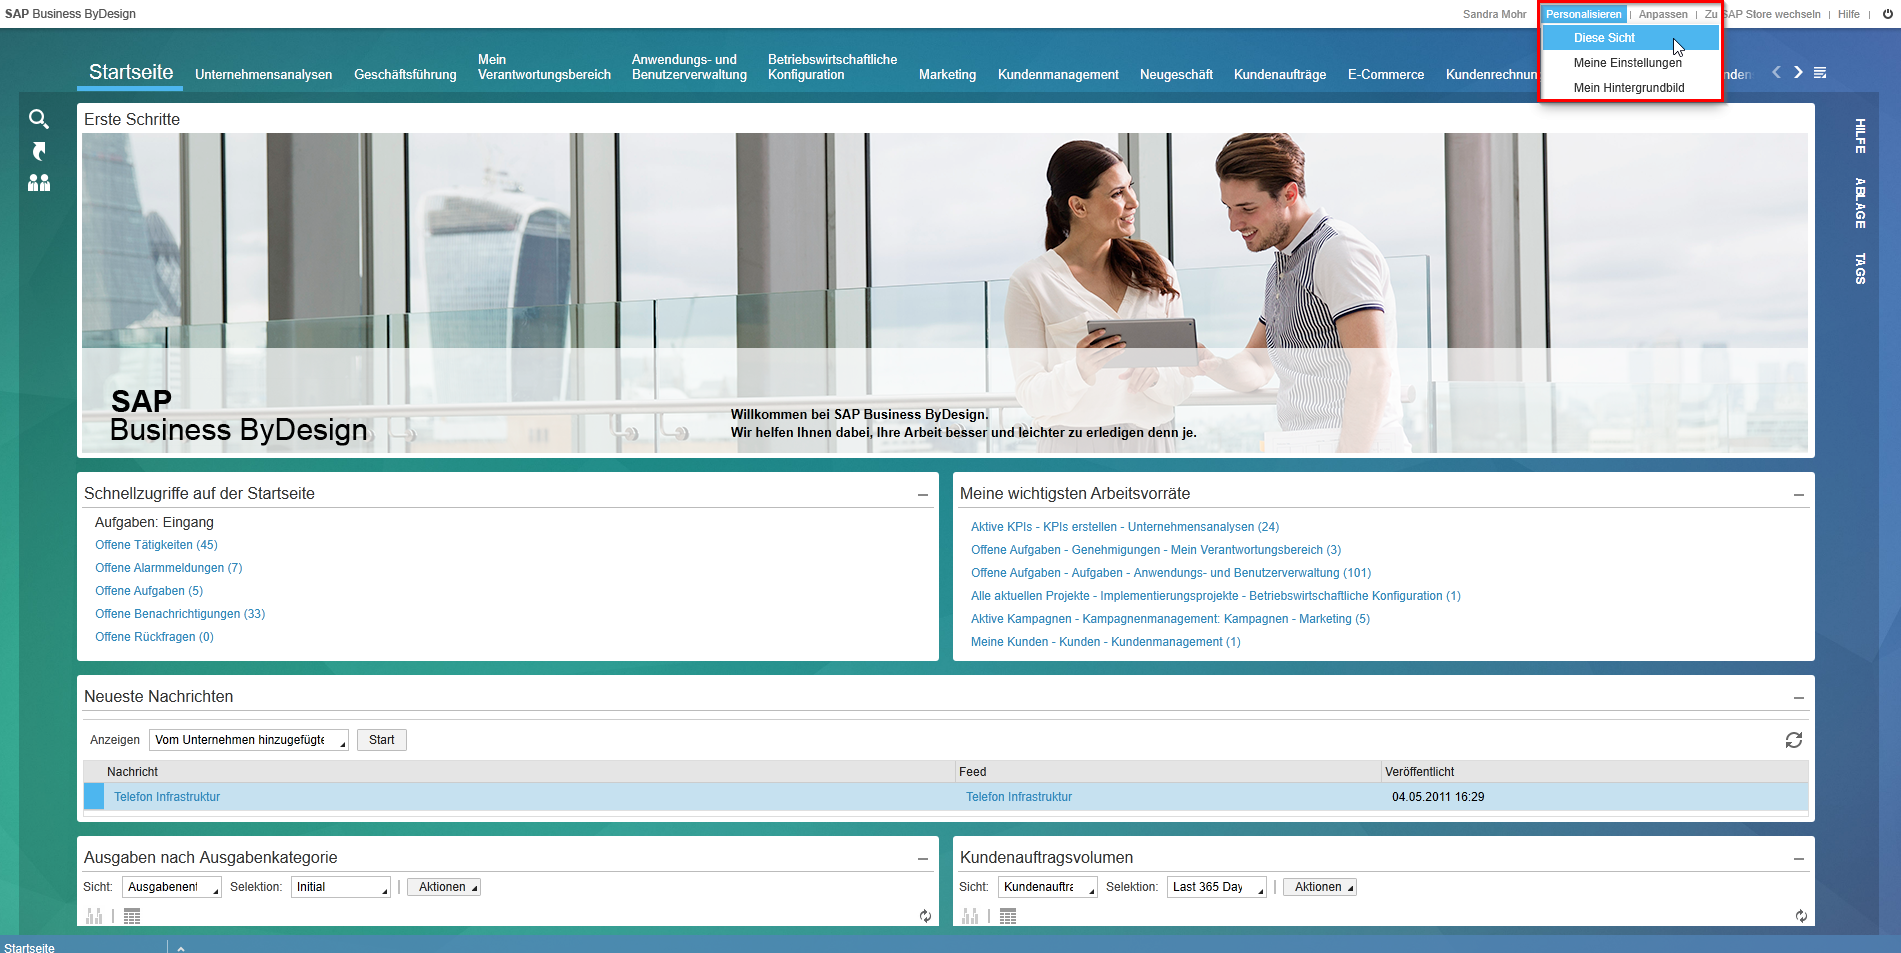
Task: Select Diese Sicht from Personalisieren menu
Action: [1631, 38]
